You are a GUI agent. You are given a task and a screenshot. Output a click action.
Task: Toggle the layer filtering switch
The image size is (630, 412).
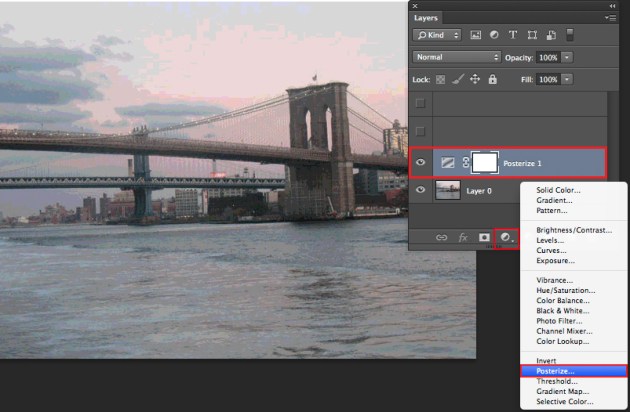570,34
